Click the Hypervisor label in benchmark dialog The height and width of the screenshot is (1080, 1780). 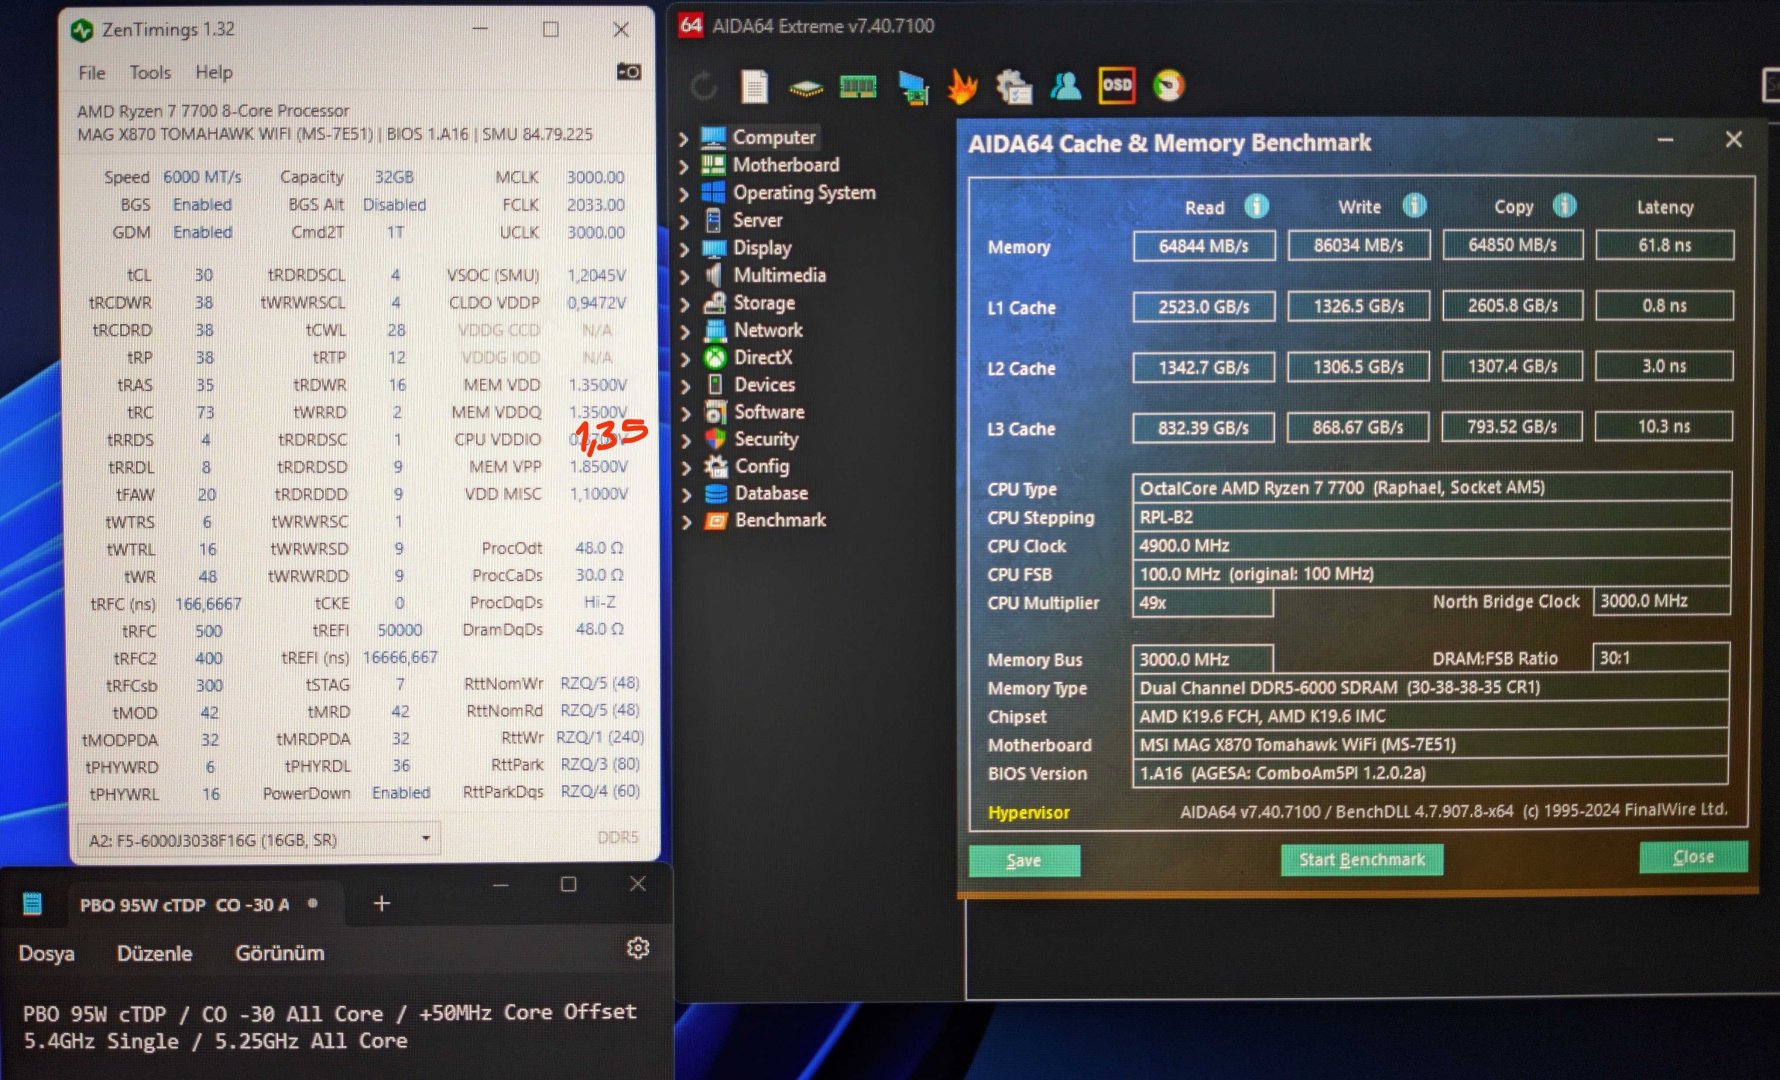[1029, 812]
